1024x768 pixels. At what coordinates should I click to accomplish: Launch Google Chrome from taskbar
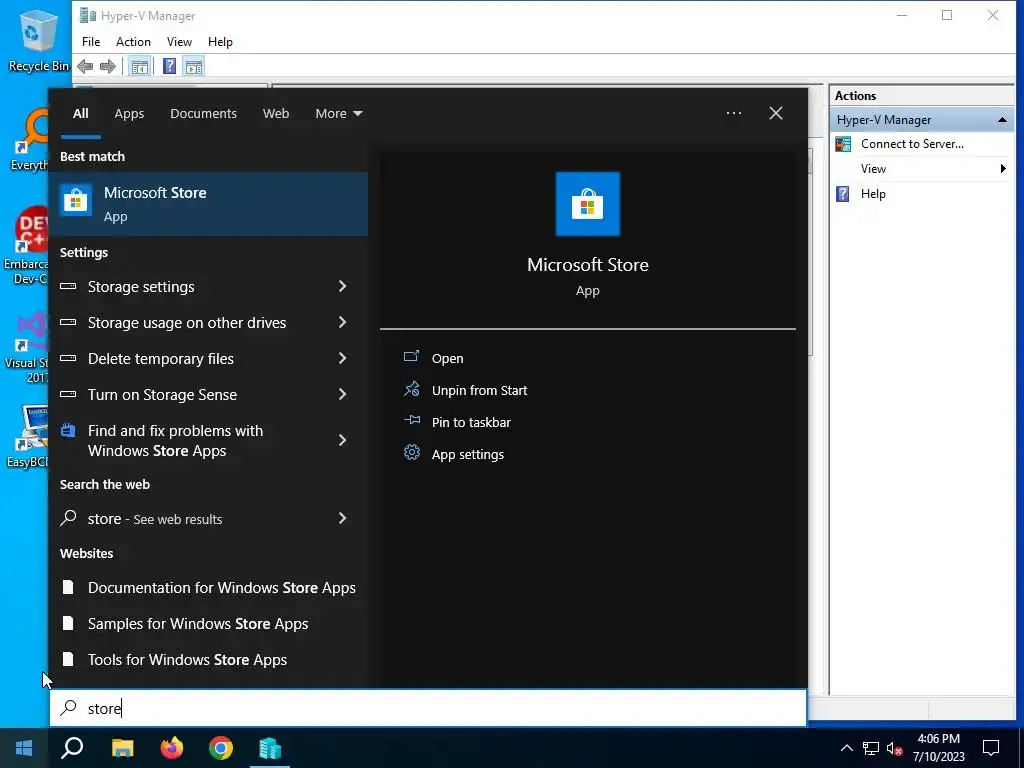pyautogui.click(x=221, y=748)
